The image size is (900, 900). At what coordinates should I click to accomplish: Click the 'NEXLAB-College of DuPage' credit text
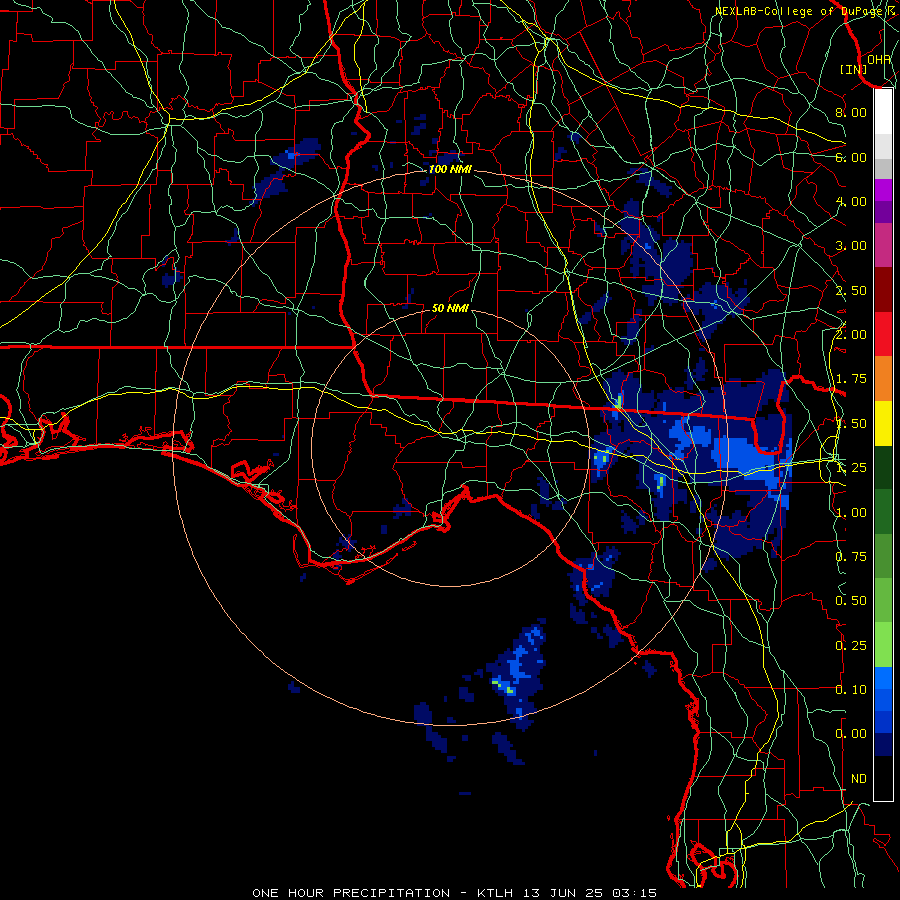(x=799, y=11)
